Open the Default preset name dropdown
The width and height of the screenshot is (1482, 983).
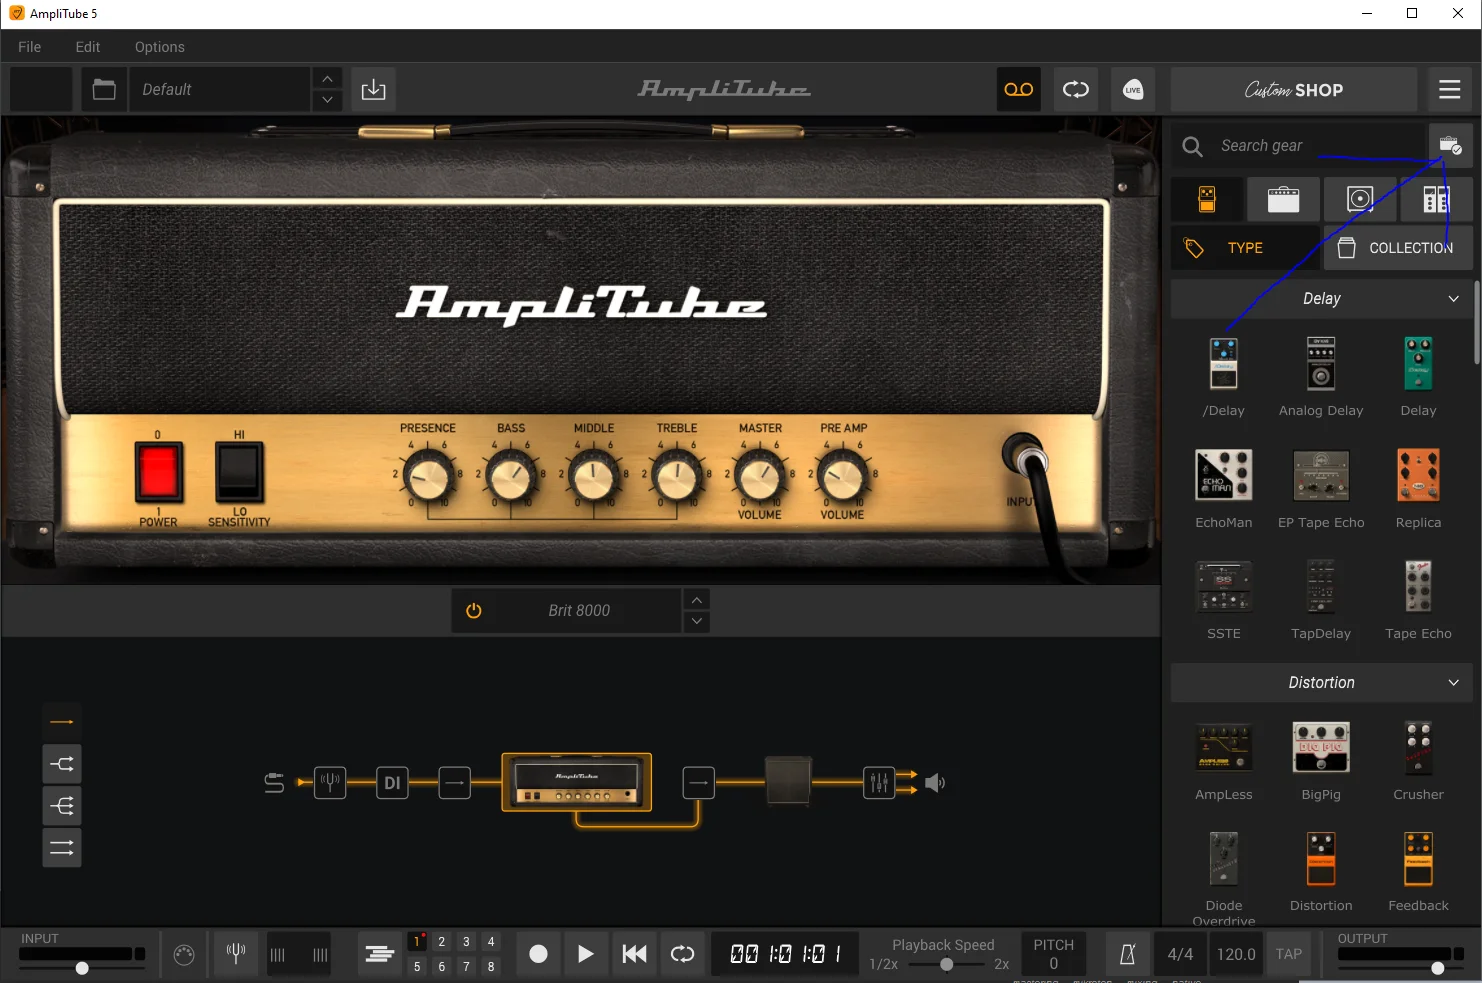click(220, 89)
